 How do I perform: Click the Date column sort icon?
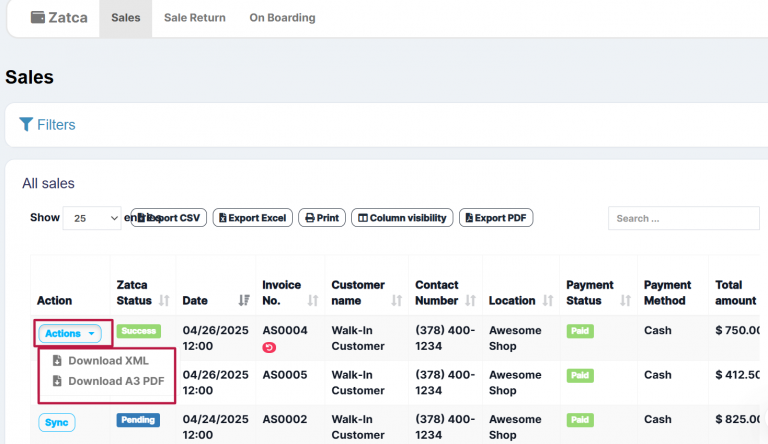pos(244,300)
